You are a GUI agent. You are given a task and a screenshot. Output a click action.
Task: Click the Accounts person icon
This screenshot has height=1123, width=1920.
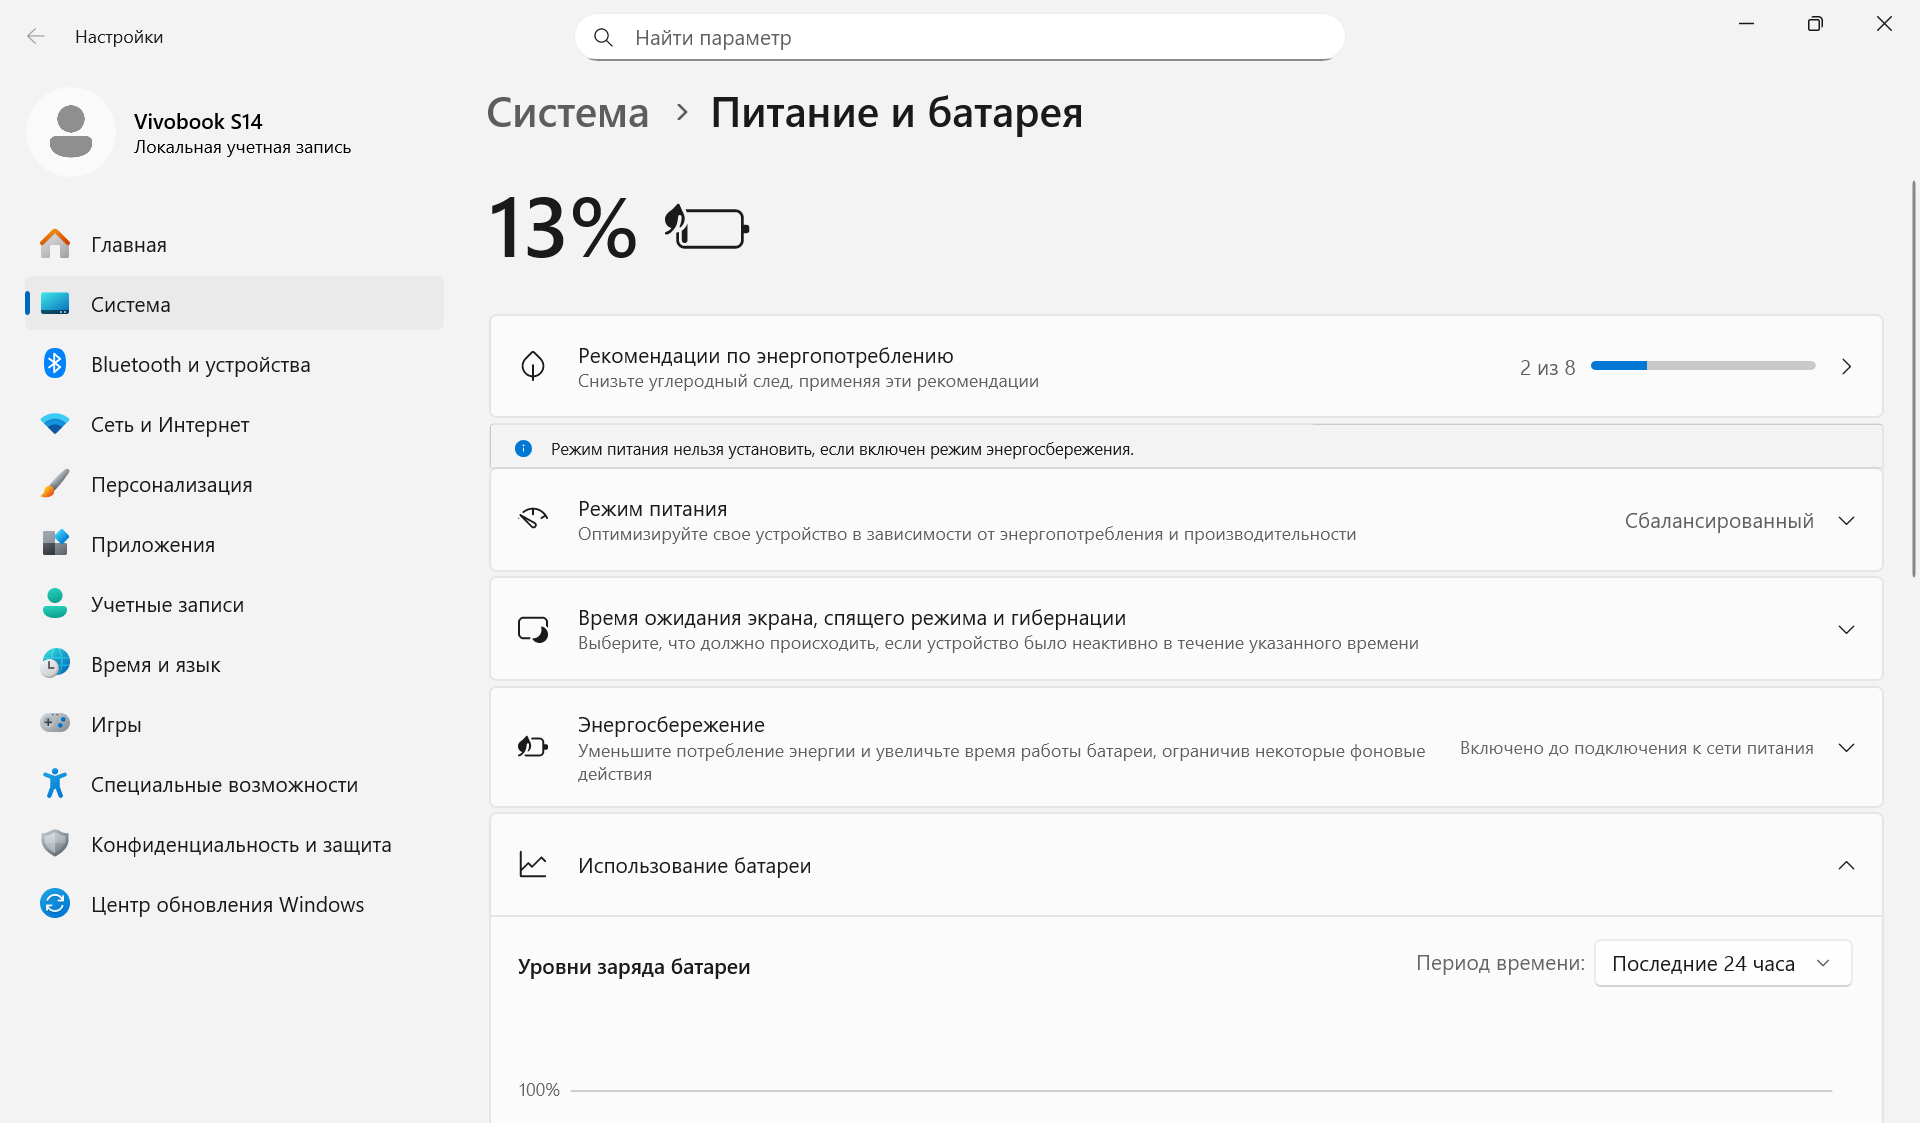tap(55, 604)
